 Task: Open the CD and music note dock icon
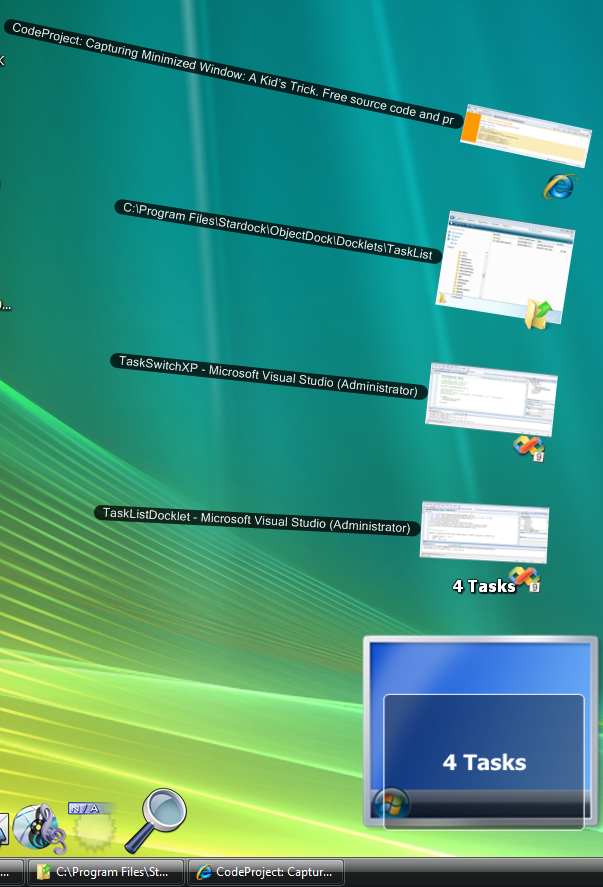click(38, 828)
